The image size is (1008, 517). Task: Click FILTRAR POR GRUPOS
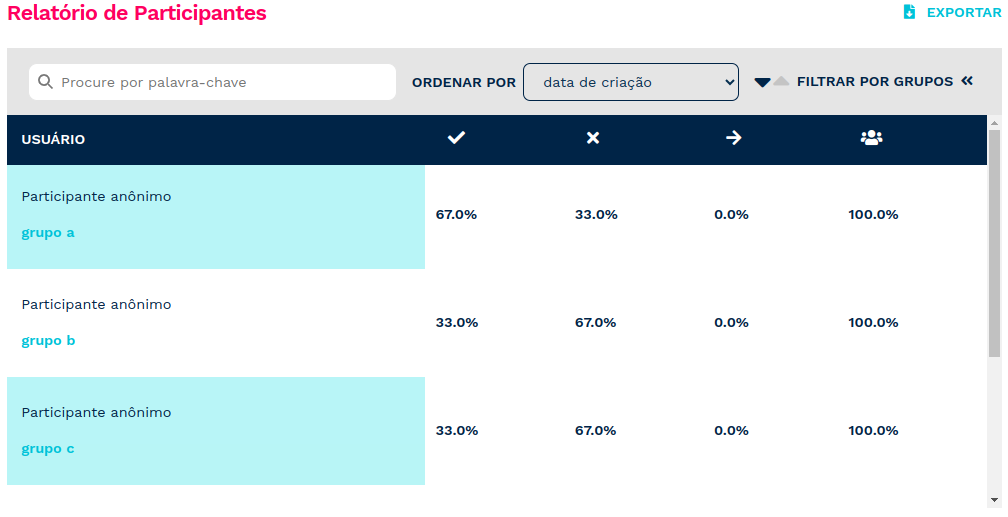(x=875, y=82)
